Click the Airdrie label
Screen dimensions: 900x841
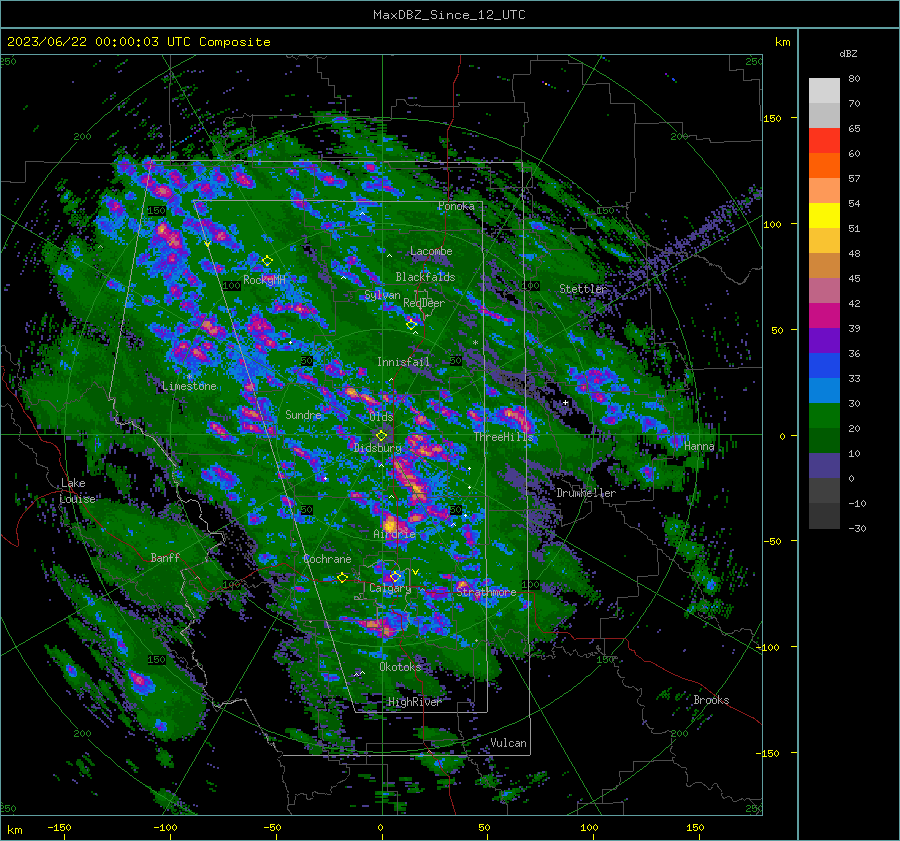394,534
